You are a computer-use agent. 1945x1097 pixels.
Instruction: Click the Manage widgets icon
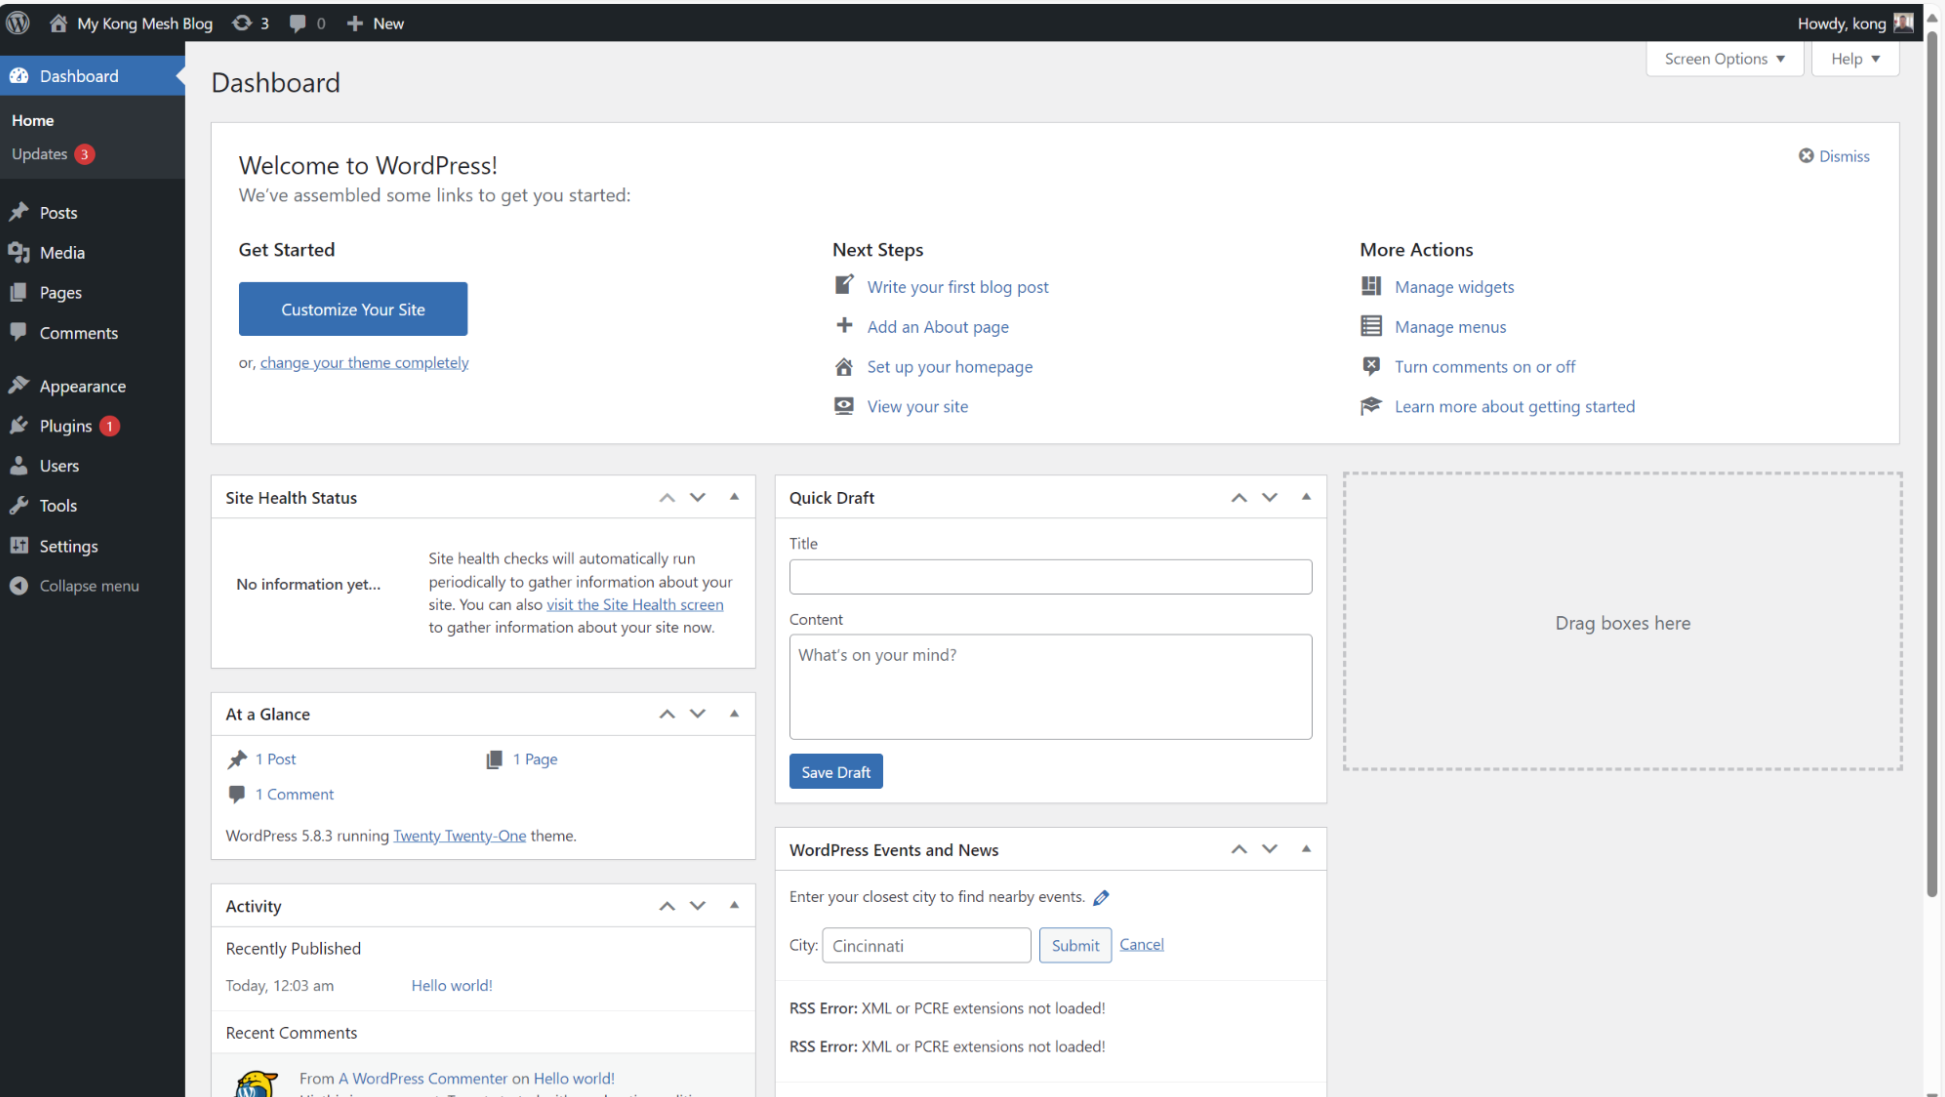1371,286
